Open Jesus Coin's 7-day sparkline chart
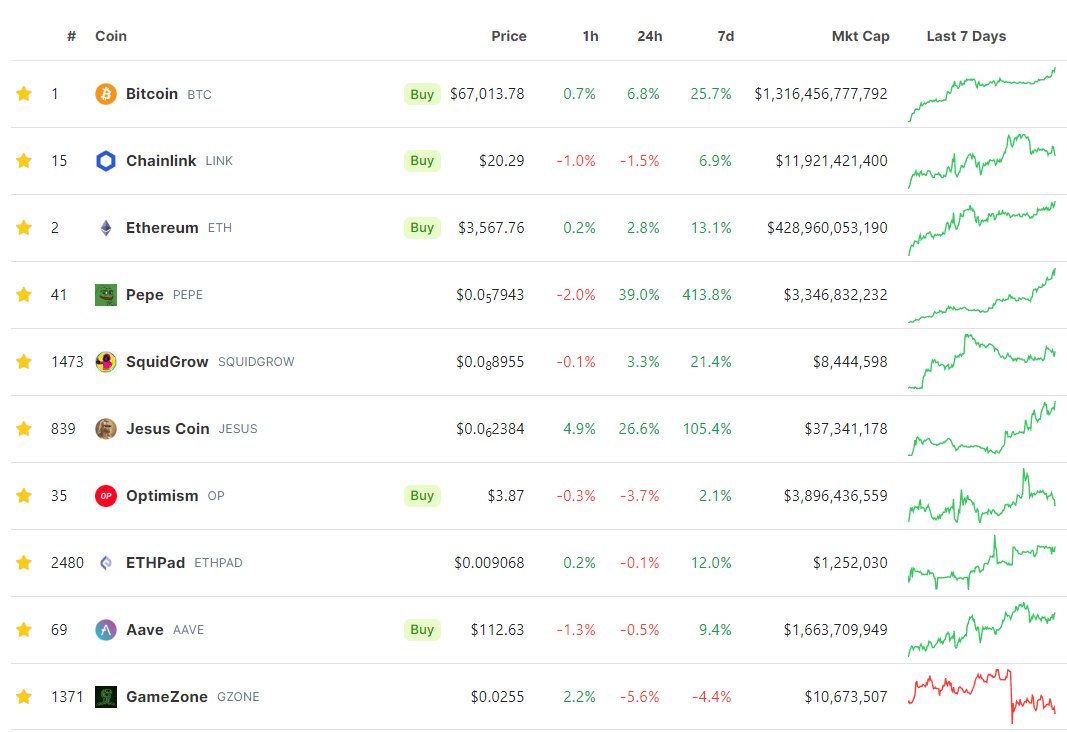This screenshot has width=1067, height=732. tap(982, 429)
